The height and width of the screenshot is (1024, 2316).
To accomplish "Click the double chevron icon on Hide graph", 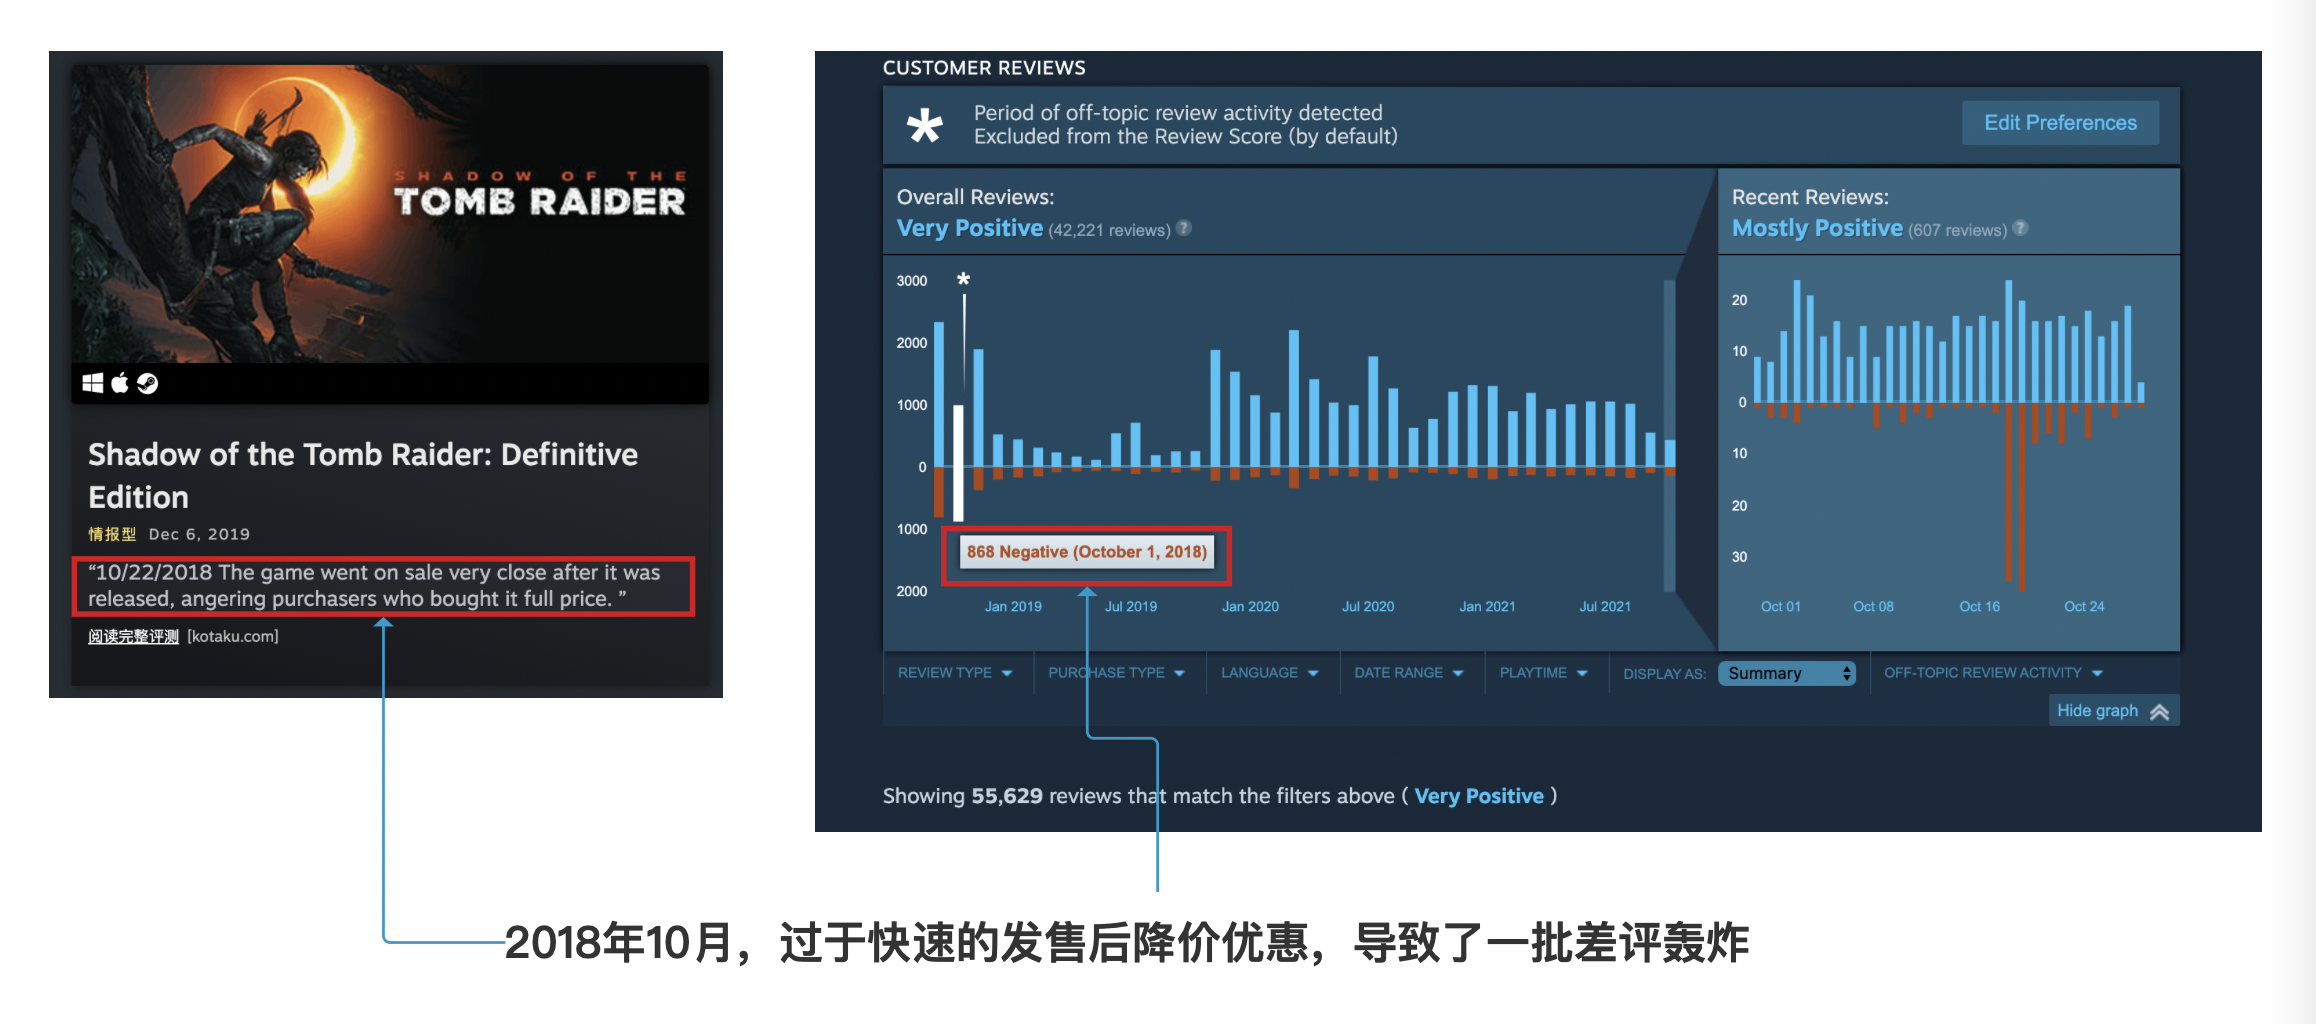I will point(2160,712).
